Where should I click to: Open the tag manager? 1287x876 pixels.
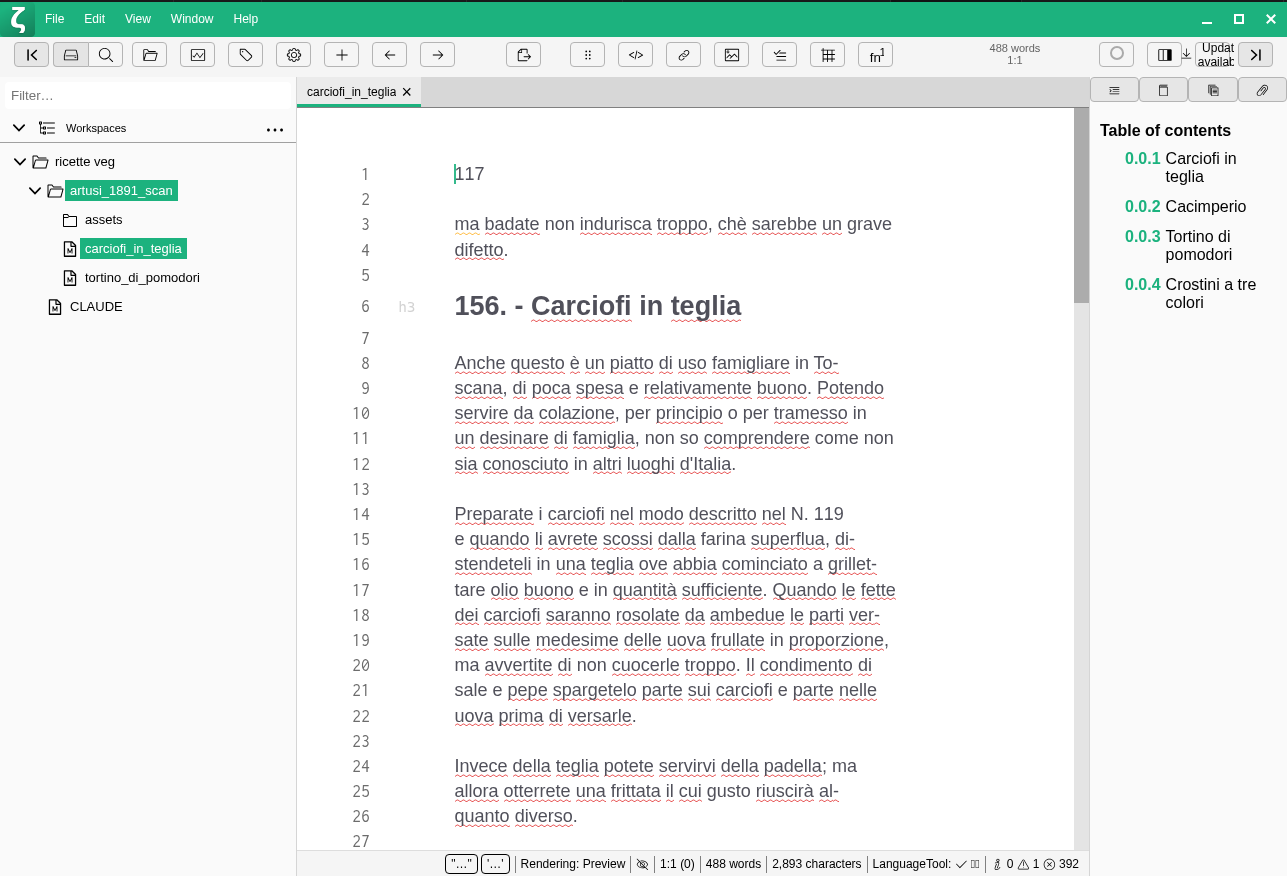pos(246,55)
